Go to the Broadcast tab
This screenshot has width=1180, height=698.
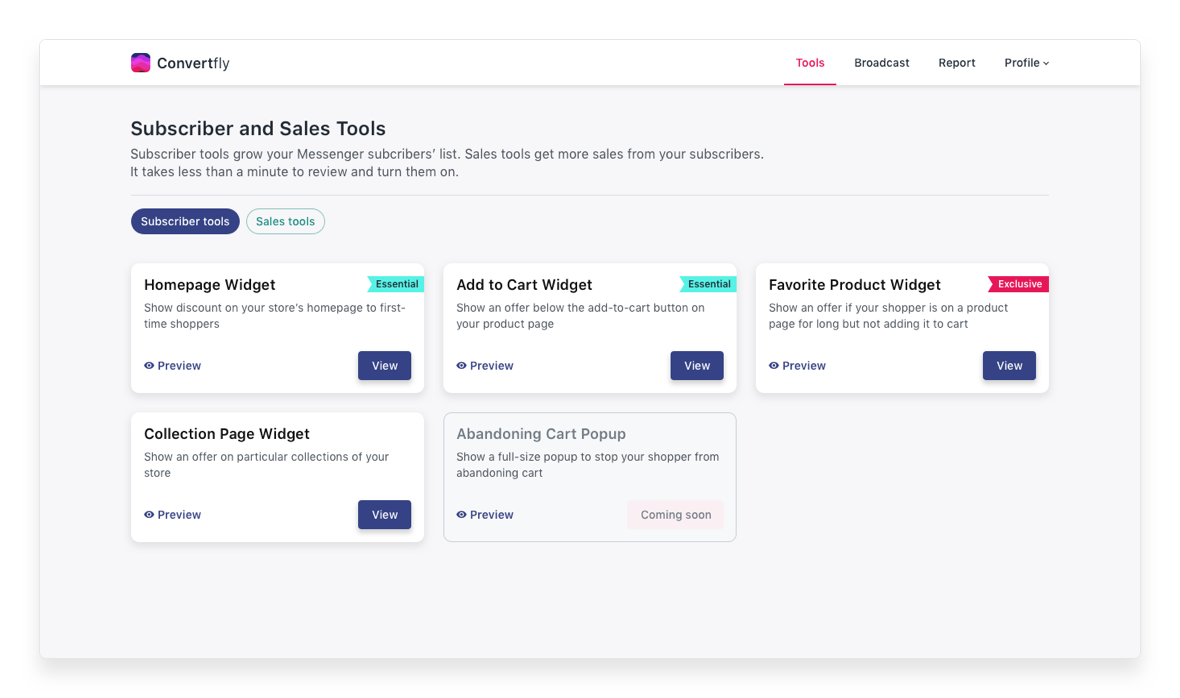(881, 62)
